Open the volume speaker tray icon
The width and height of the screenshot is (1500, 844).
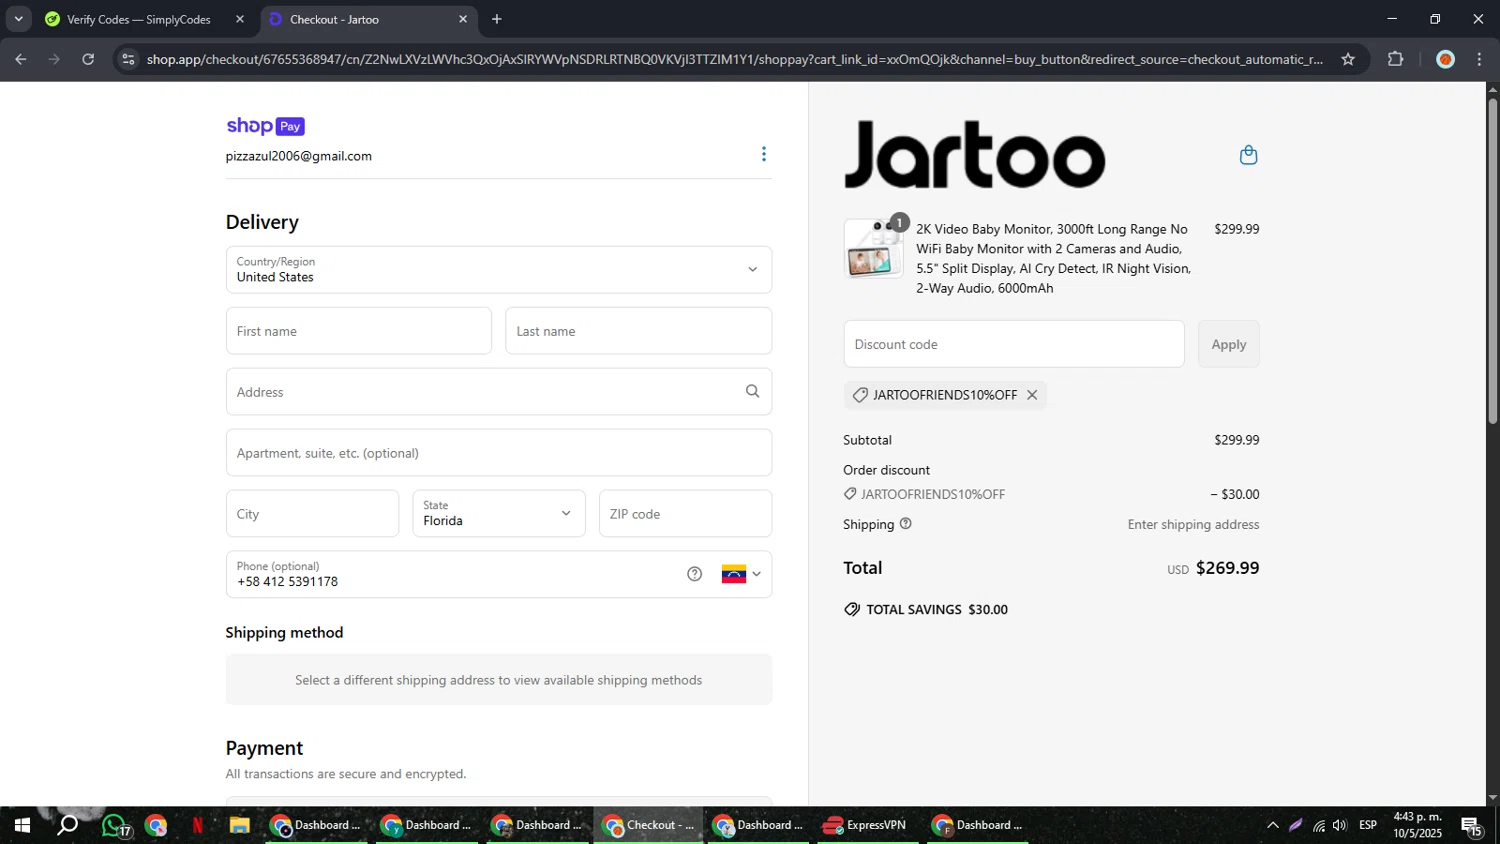1340,826
